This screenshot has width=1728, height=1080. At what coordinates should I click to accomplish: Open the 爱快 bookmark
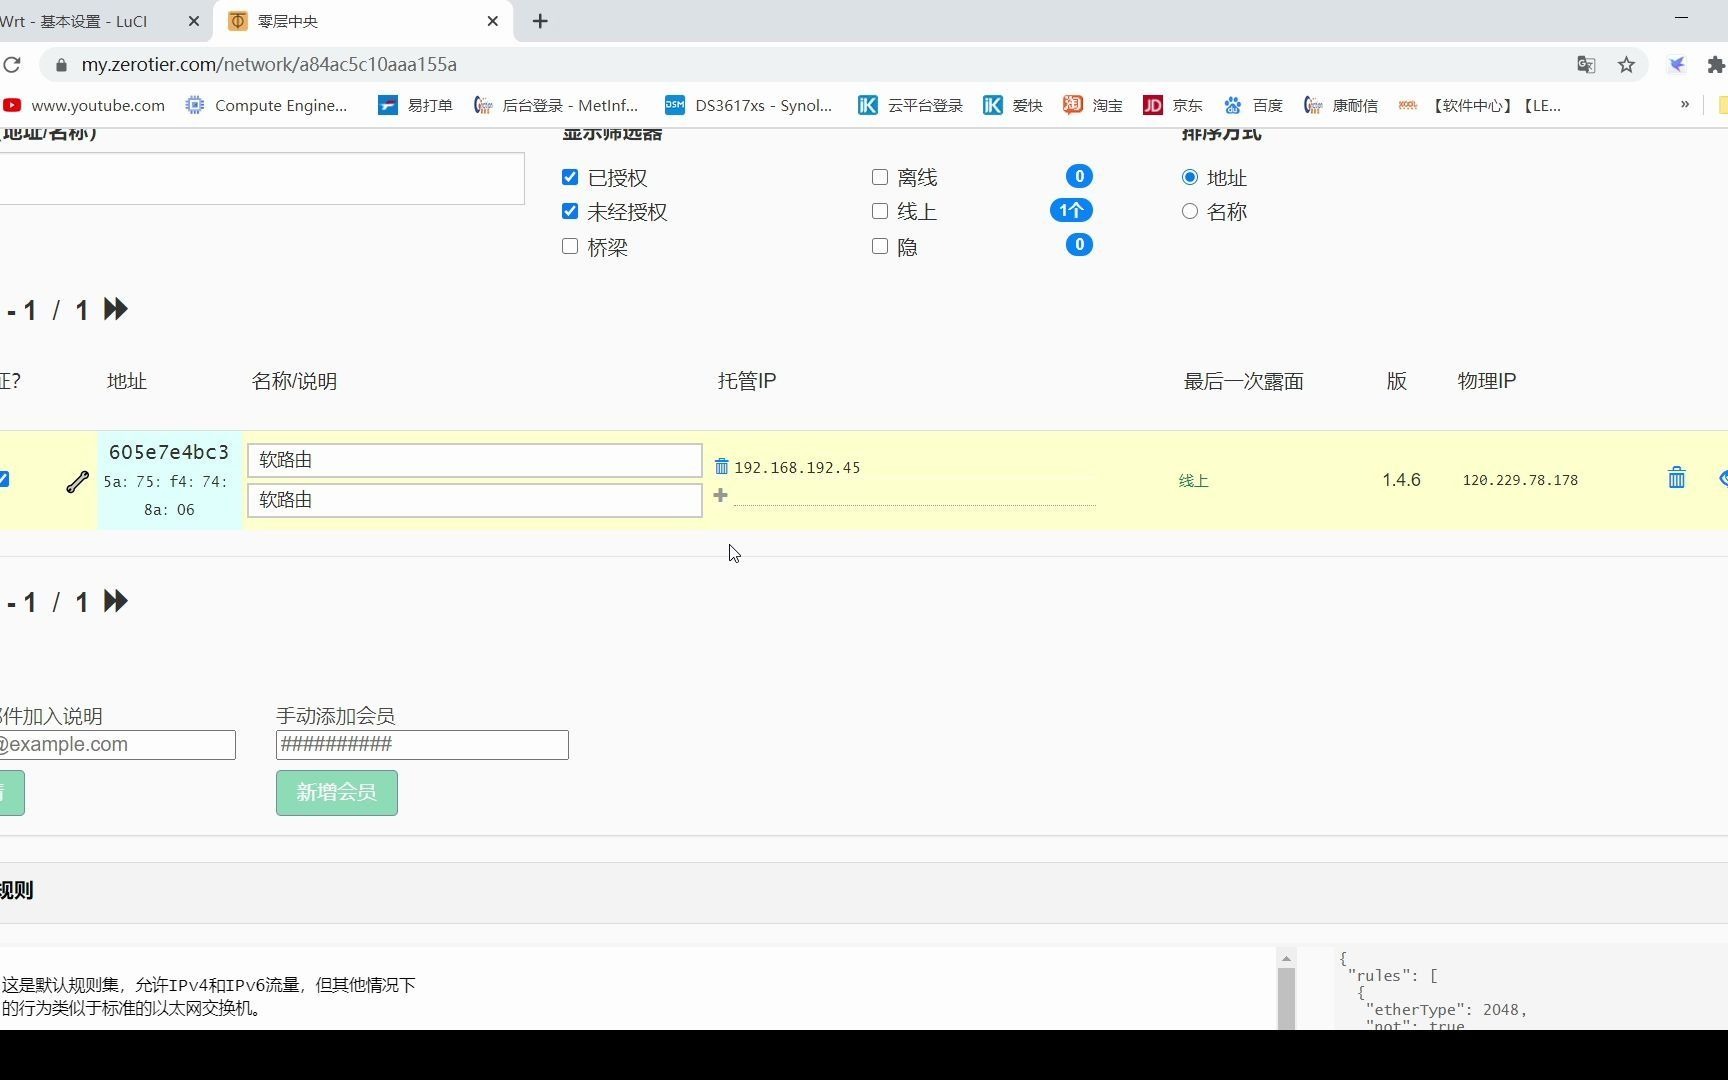(x=1012, y=105)
